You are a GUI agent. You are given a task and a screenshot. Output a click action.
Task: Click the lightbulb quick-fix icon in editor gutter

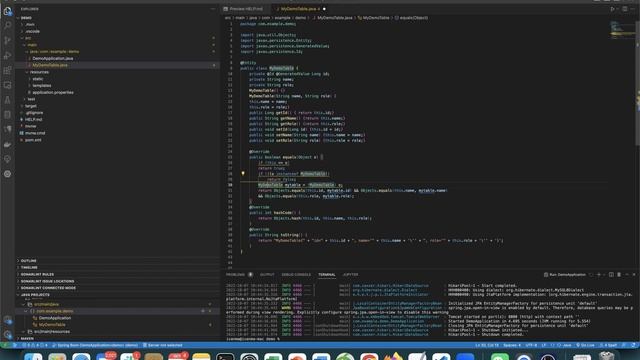coord(243,173)
